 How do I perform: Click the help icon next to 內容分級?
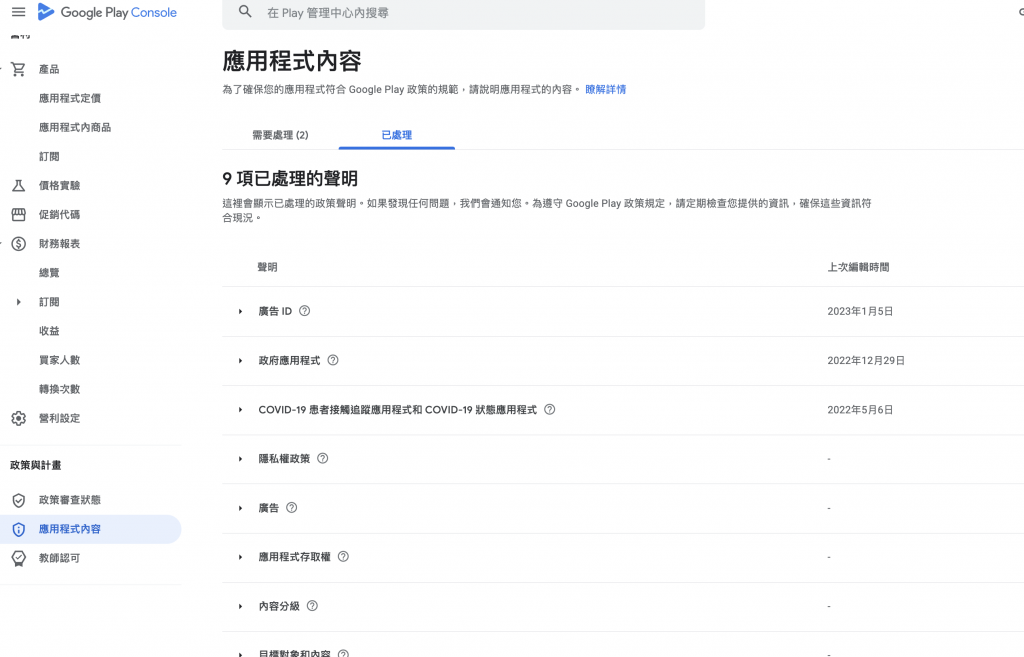(312, 605)
